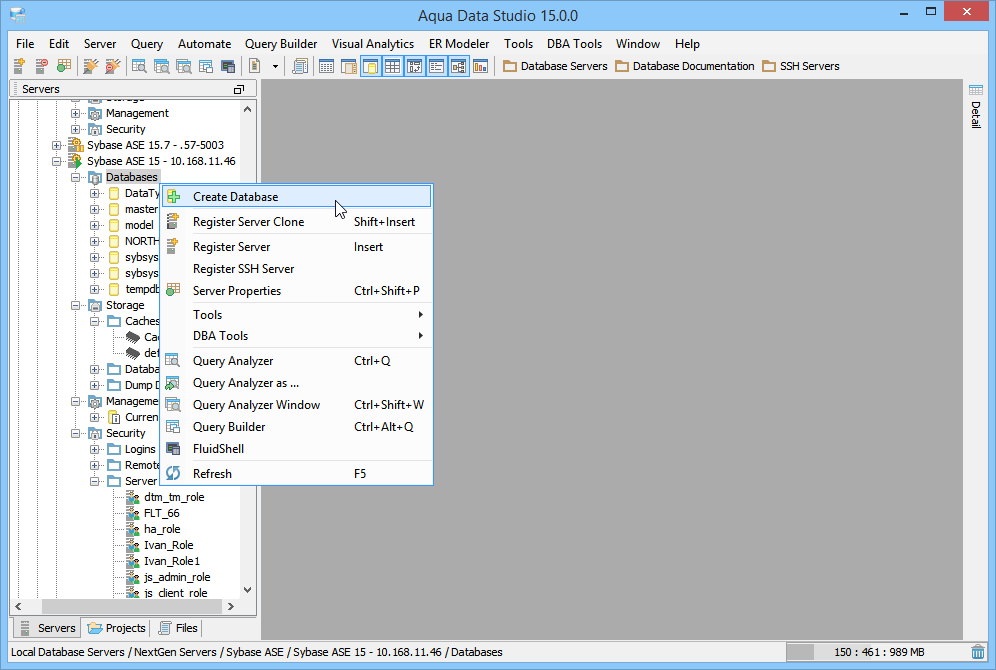The width and height of the screenshot is (996, 670).
Task: Open the Visual Analytics menu
Action: tap(372, 44)
